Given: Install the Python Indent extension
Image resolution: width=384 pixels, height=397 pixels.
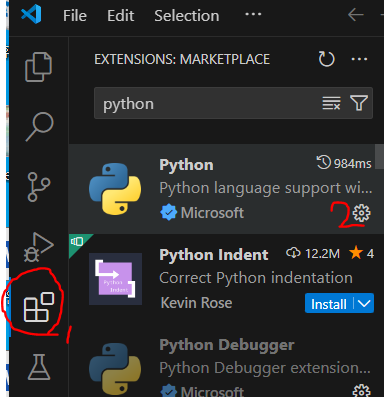Looking at the screenshot, I should tap(329, 304).
